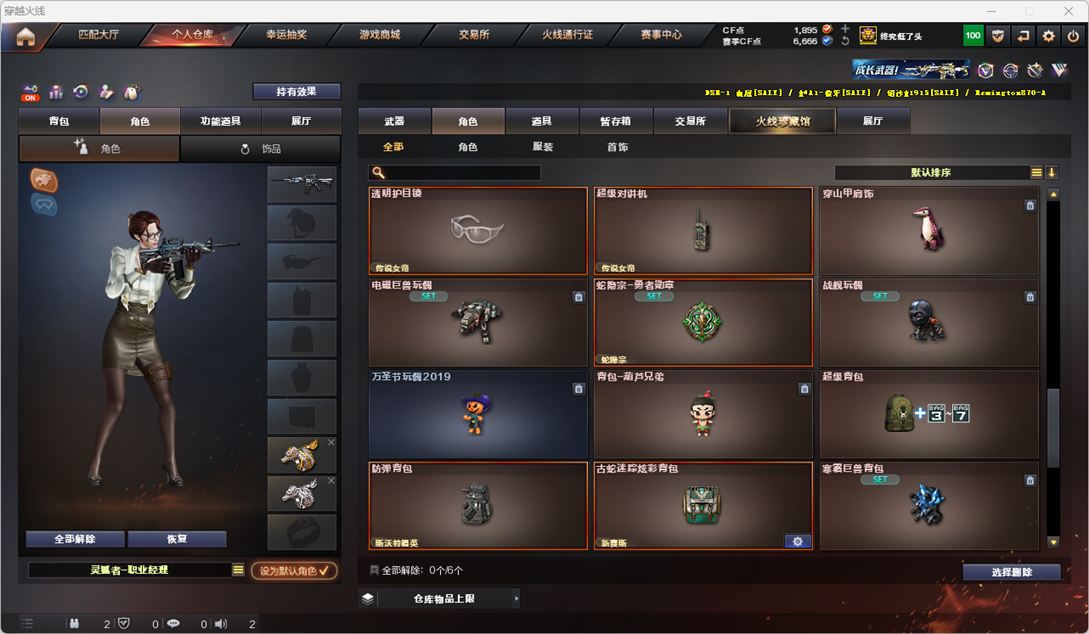The height and width of the screenshot is (634, 1089).
Task: Open the chat bubble icon in status bar
Action: coord(173,624)
